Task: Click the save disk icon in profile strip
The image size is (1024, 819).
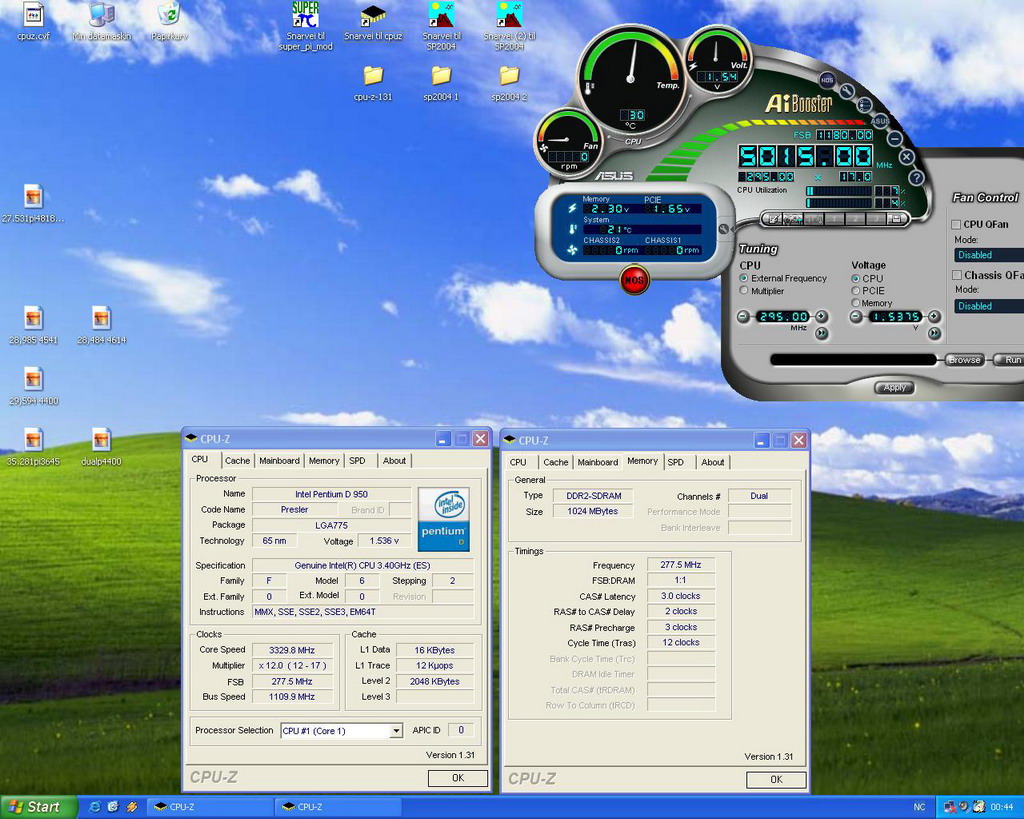Action: 897,219
